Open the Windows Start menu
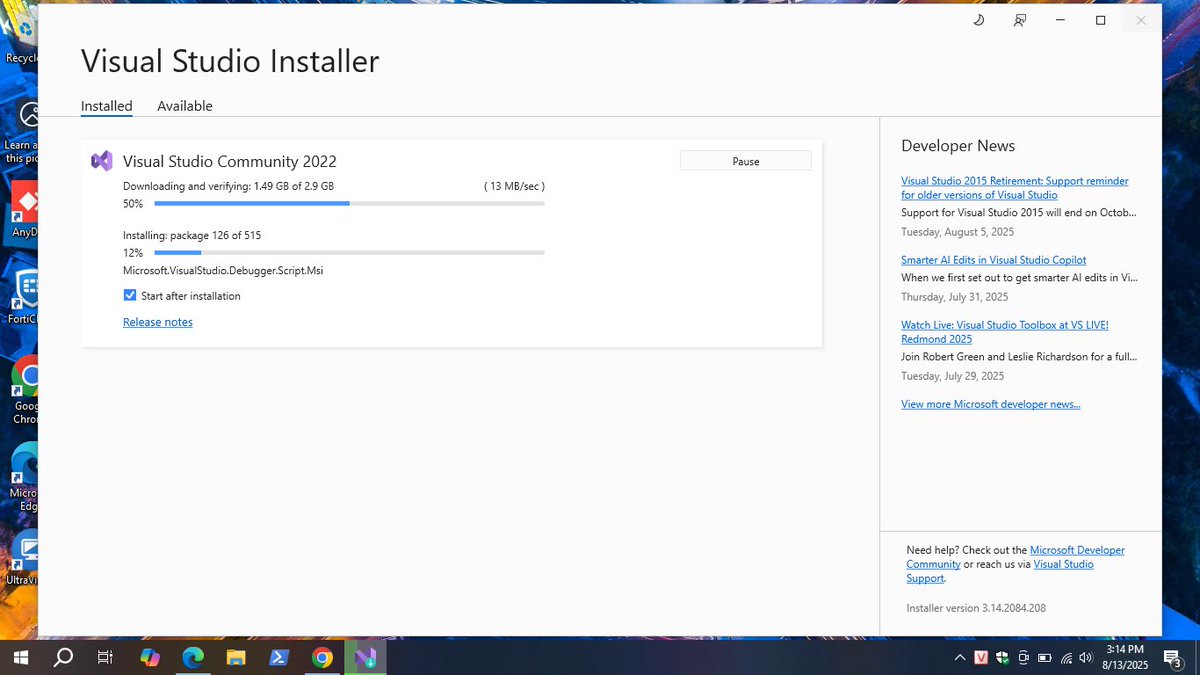This screenshot has width=1200, height=675. coord(20,657)
